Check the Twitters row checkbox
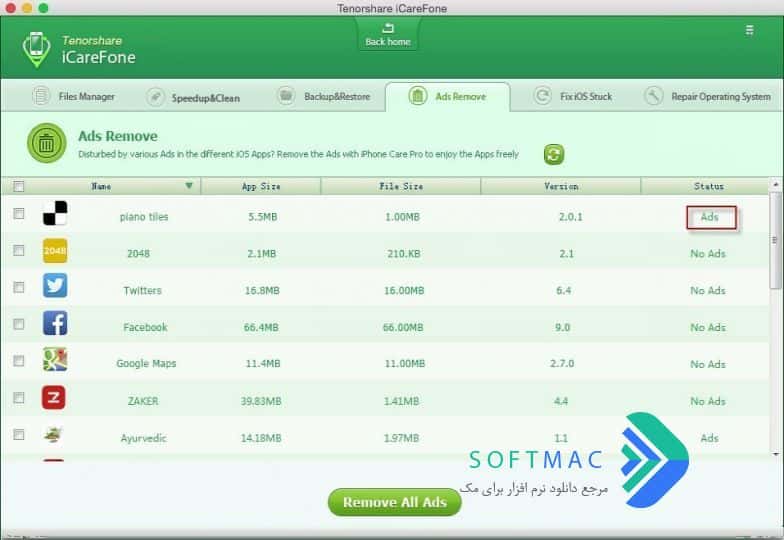The image size is (784, 540). click(x=18, y=288)
